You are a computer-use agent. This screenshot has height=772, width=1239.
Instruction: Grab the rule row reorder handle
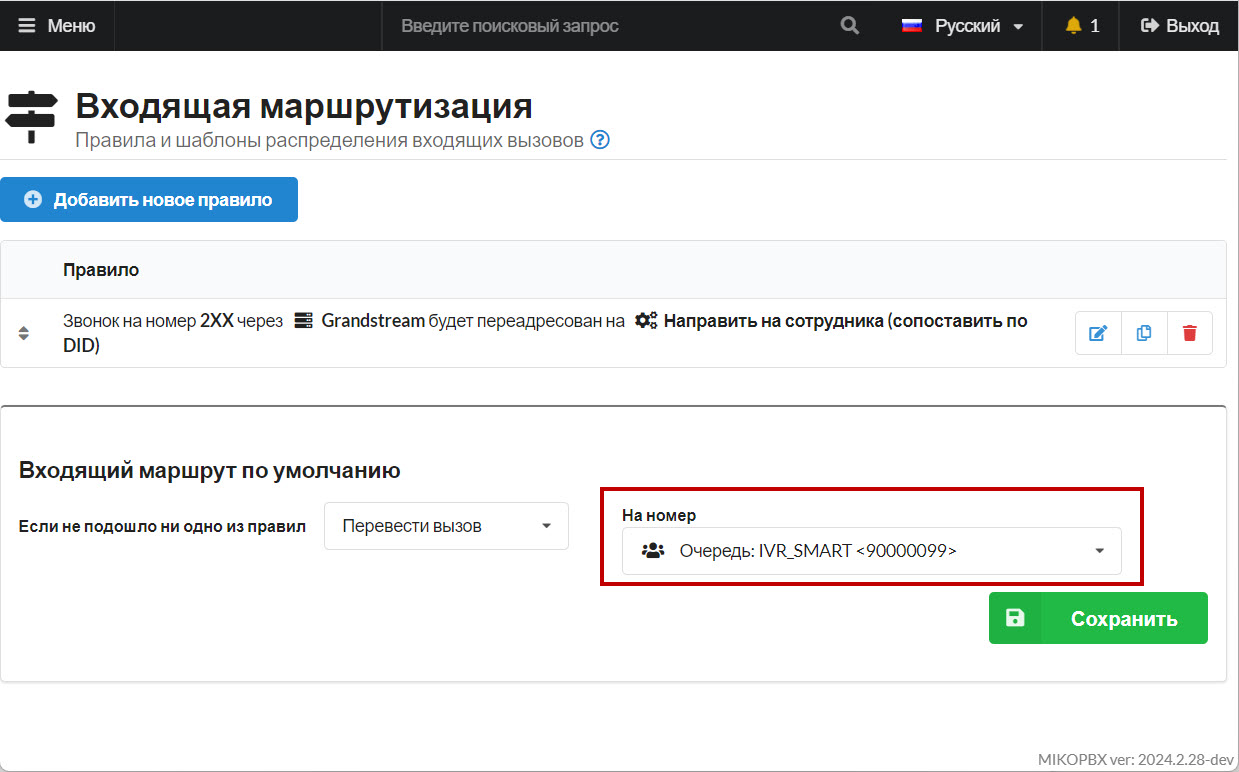tap(24, 333)
